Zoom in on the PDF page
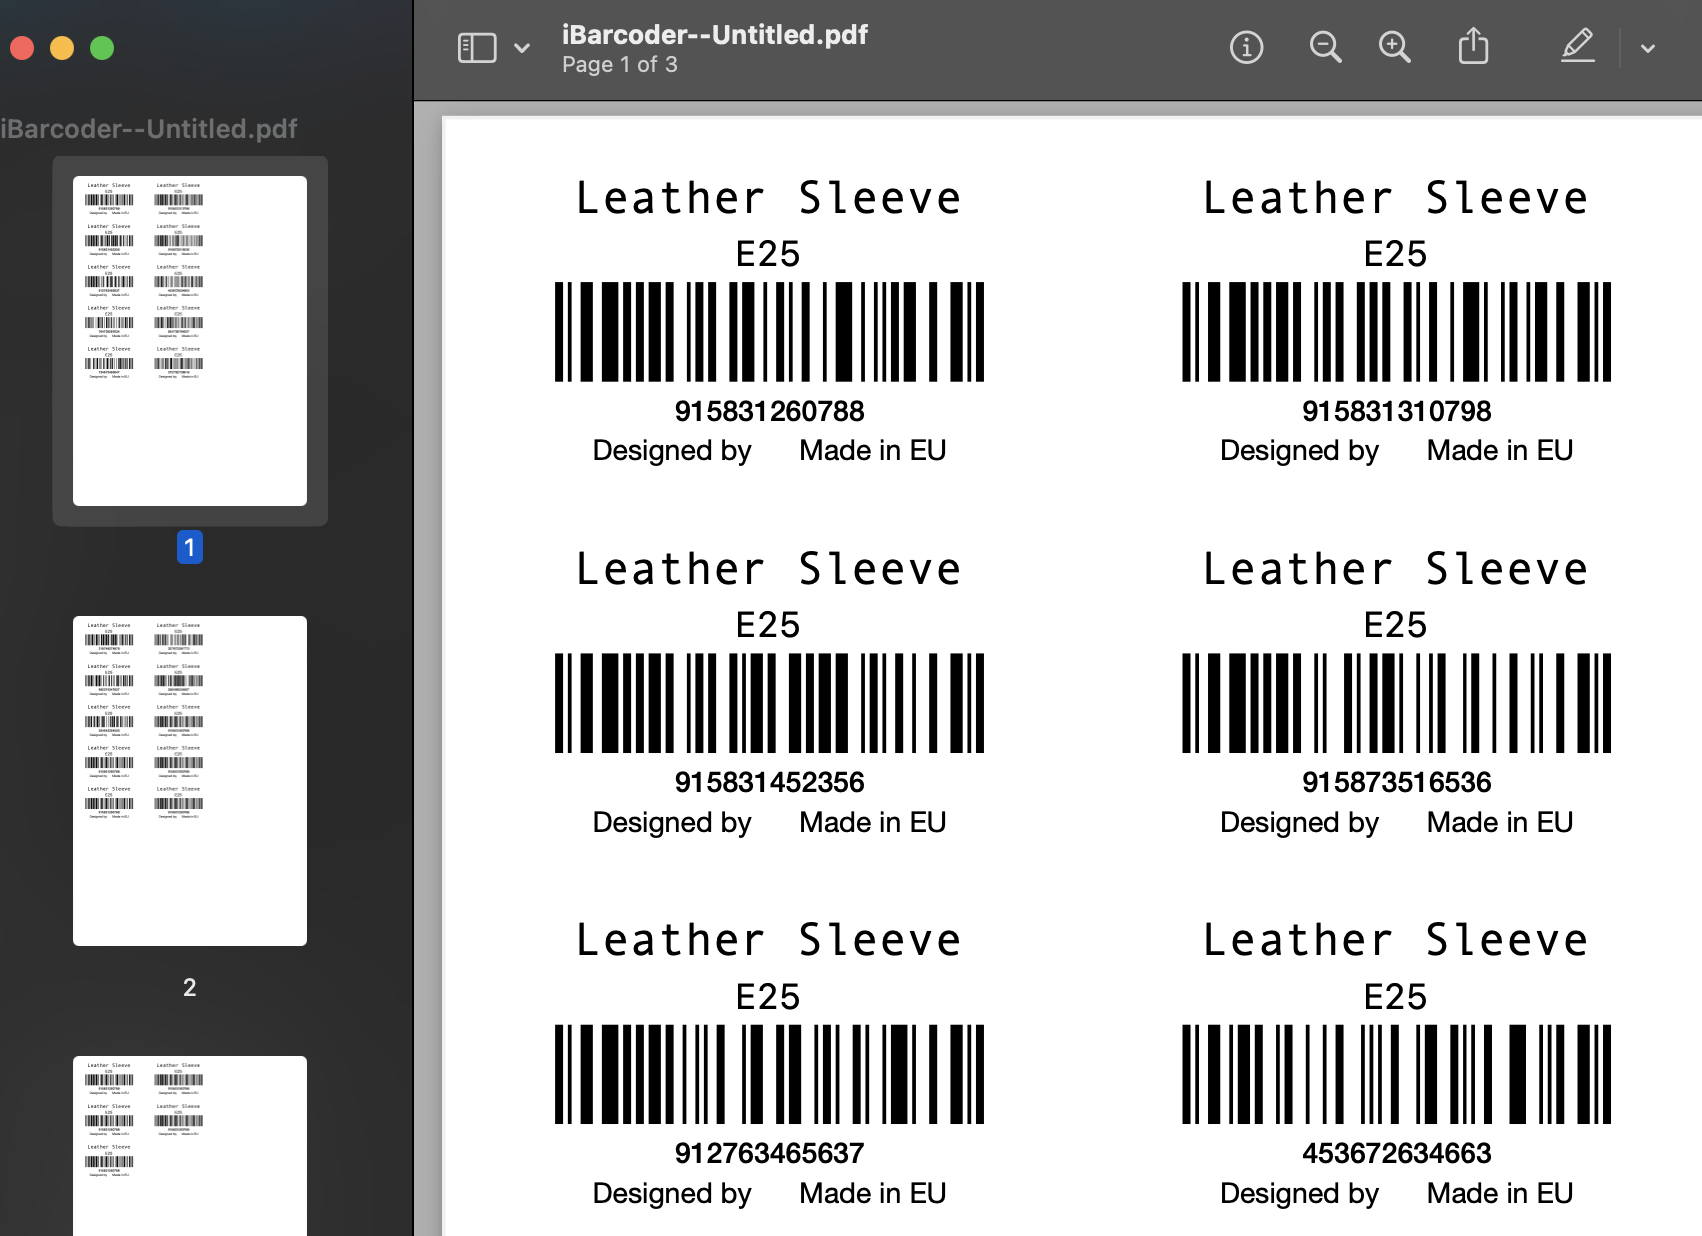The image size is (1702, 1236). pyautogui.click(x=1394, y=47)
